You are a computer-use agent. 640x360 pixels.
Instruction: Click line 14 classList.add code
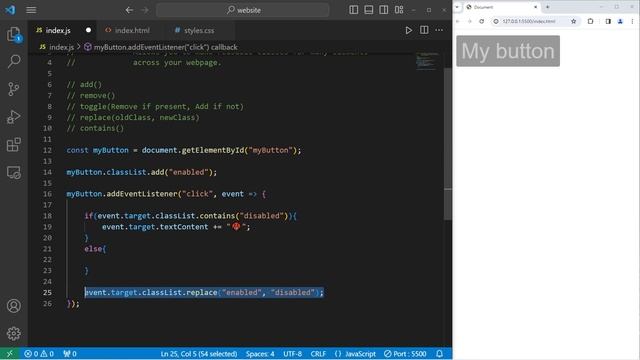[142, 172]
